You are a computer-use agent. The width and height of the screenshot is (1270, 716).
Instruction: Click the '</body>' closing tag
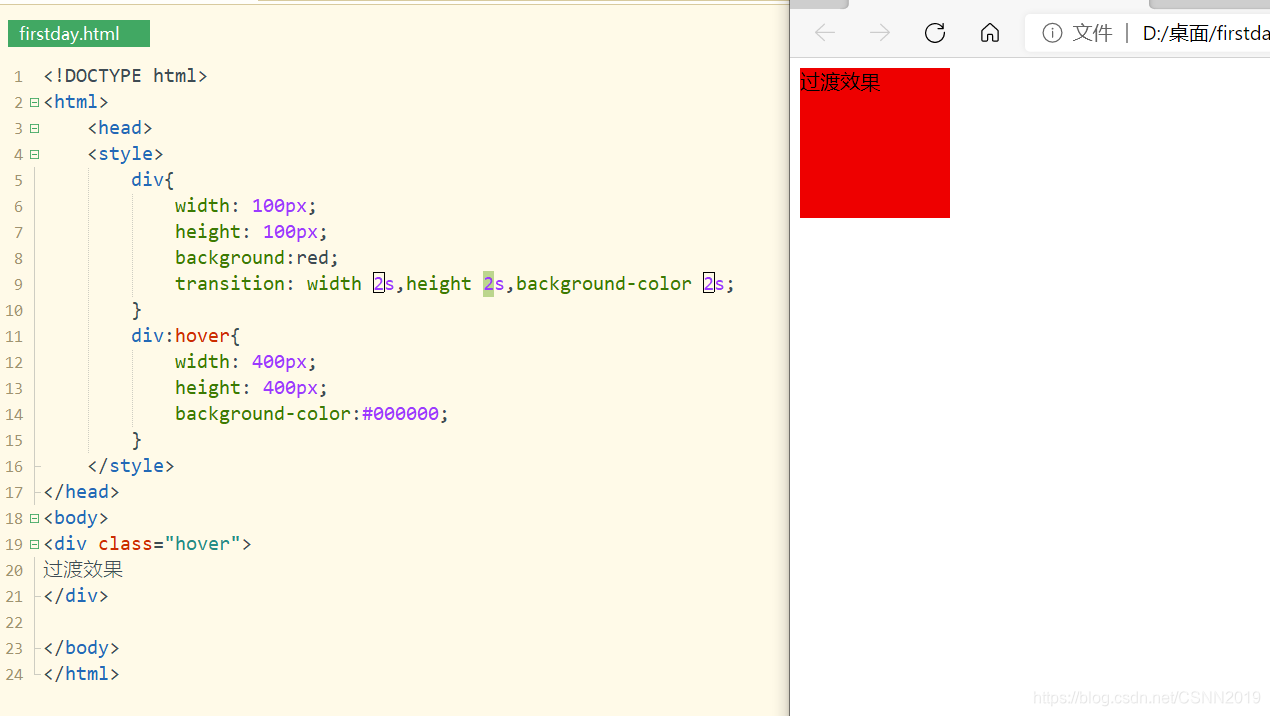coord(81,648)
